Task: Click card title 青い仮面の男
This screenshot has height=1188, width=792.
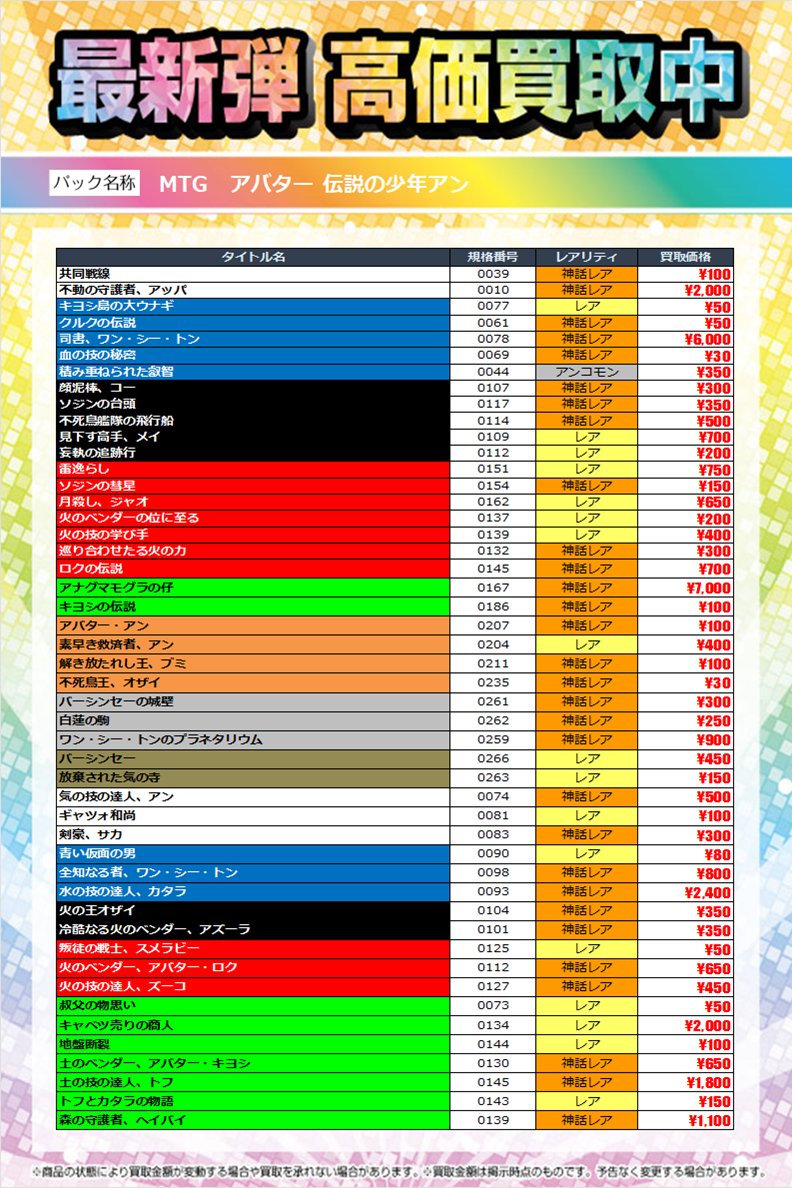Action: [x=98, y=852]
